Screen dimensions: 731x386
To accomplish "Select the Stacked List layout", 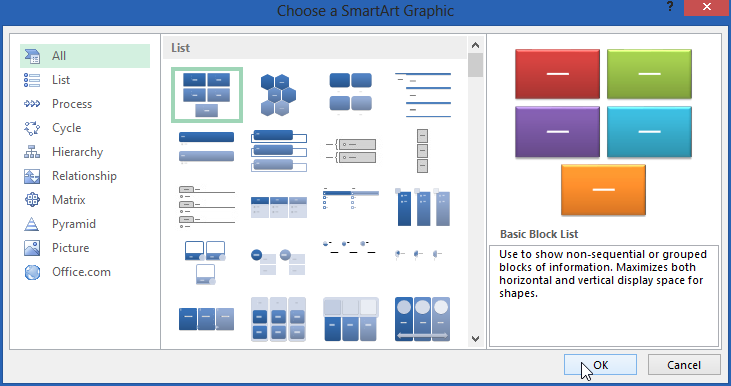I will click(x=278, y=262).
